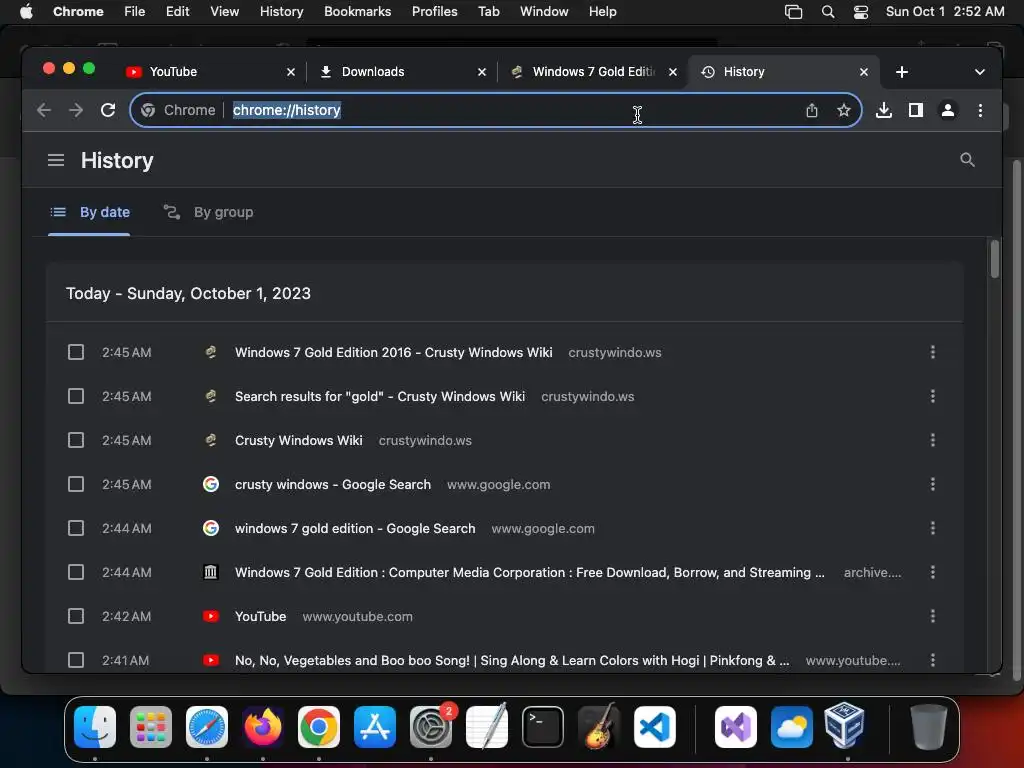Open the Profiles menu in menu bar
This screenshot has width=1024, height=768.
point(434,12)
